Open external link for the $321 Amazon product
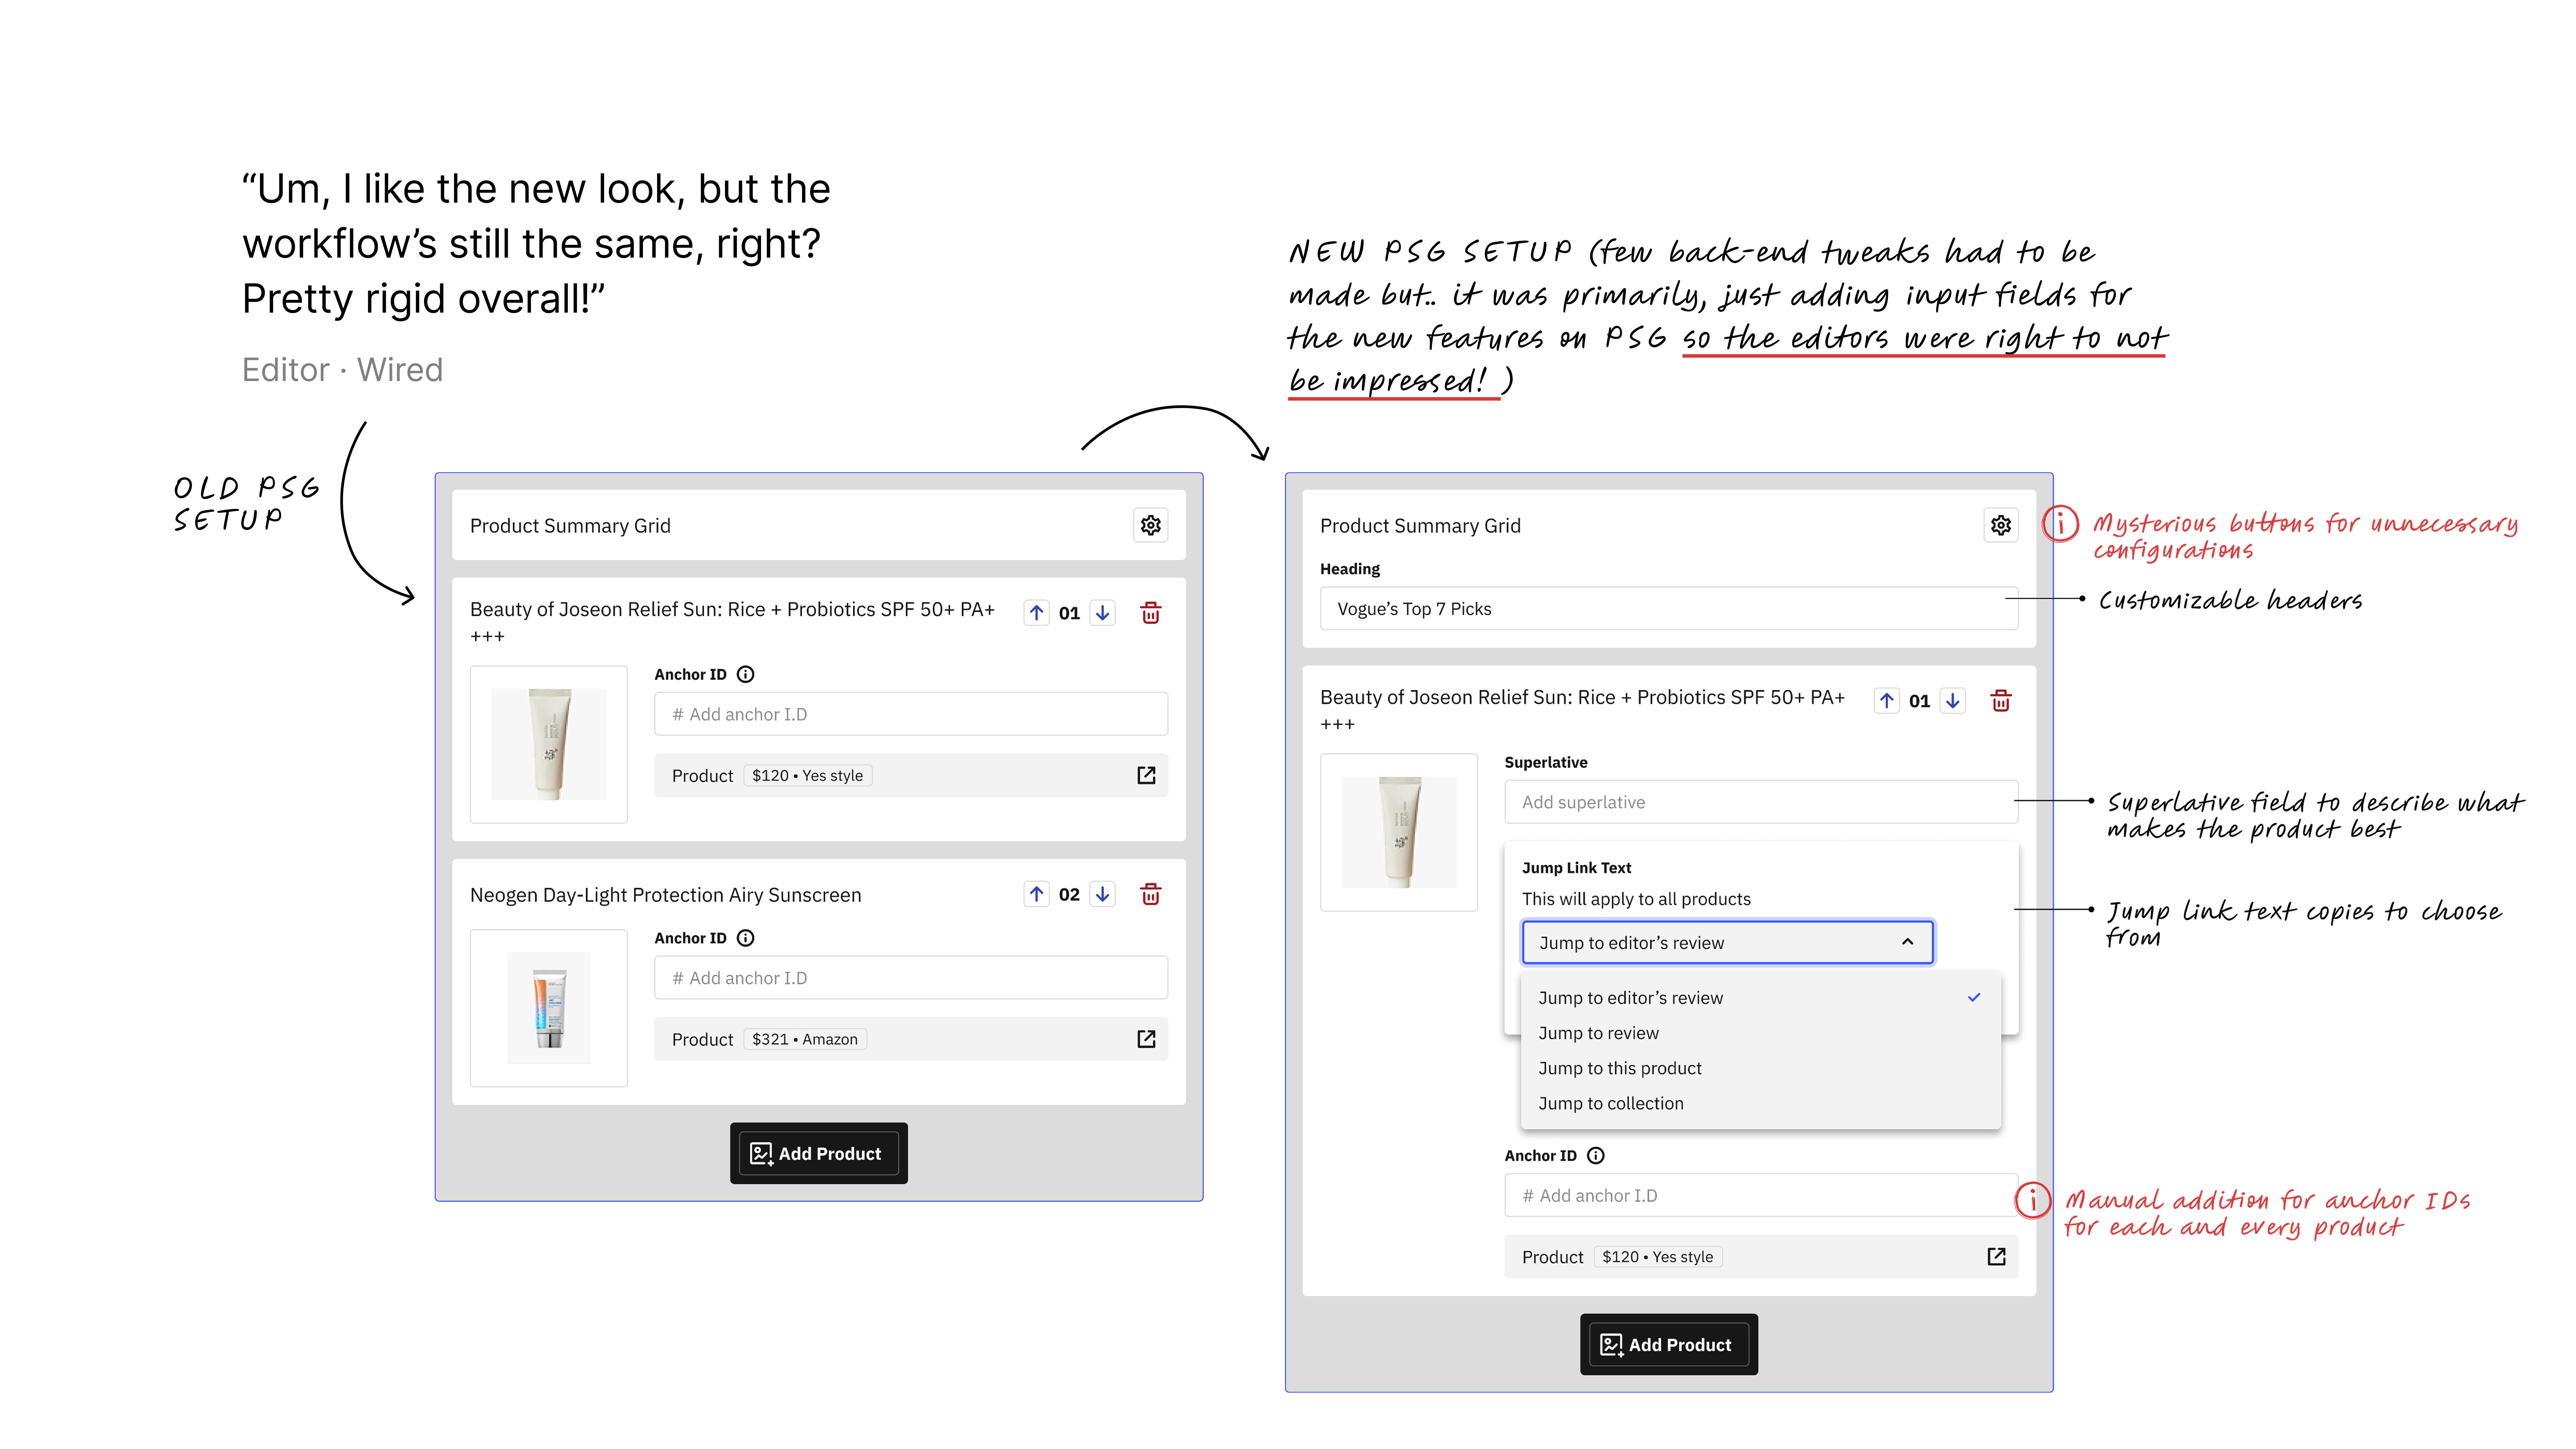The height and width of the screenshot is (1449, 2576). tap(1146, 1039)
